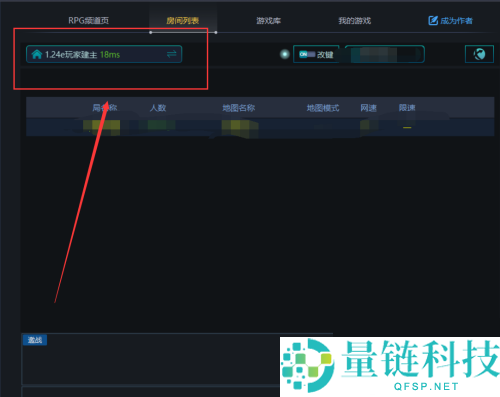Click the blue 激战 tag

35,340
